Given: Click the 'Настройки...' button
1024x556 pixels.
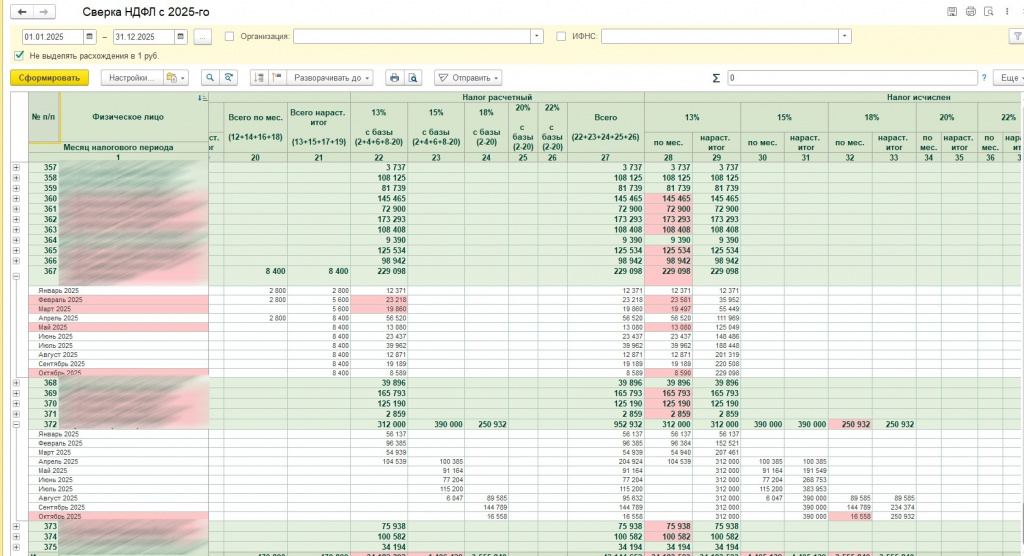Looking at the screenshot, I should pos(131,77).
